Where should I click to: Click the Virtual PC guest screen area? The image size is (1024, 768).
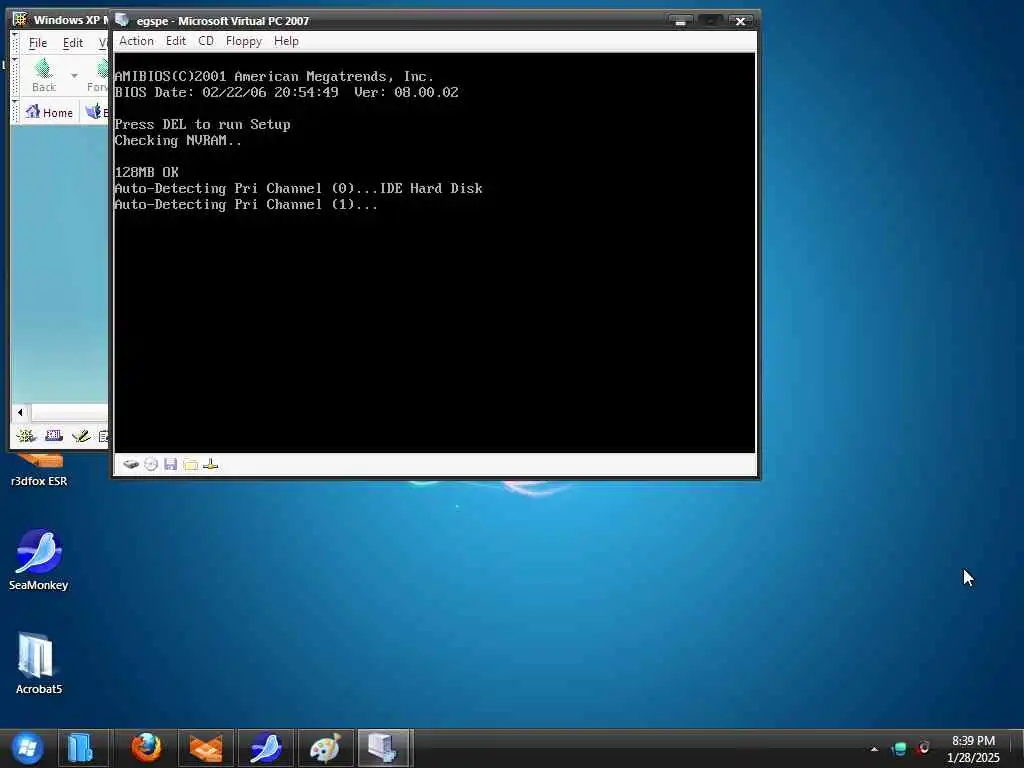coord(435,253)
